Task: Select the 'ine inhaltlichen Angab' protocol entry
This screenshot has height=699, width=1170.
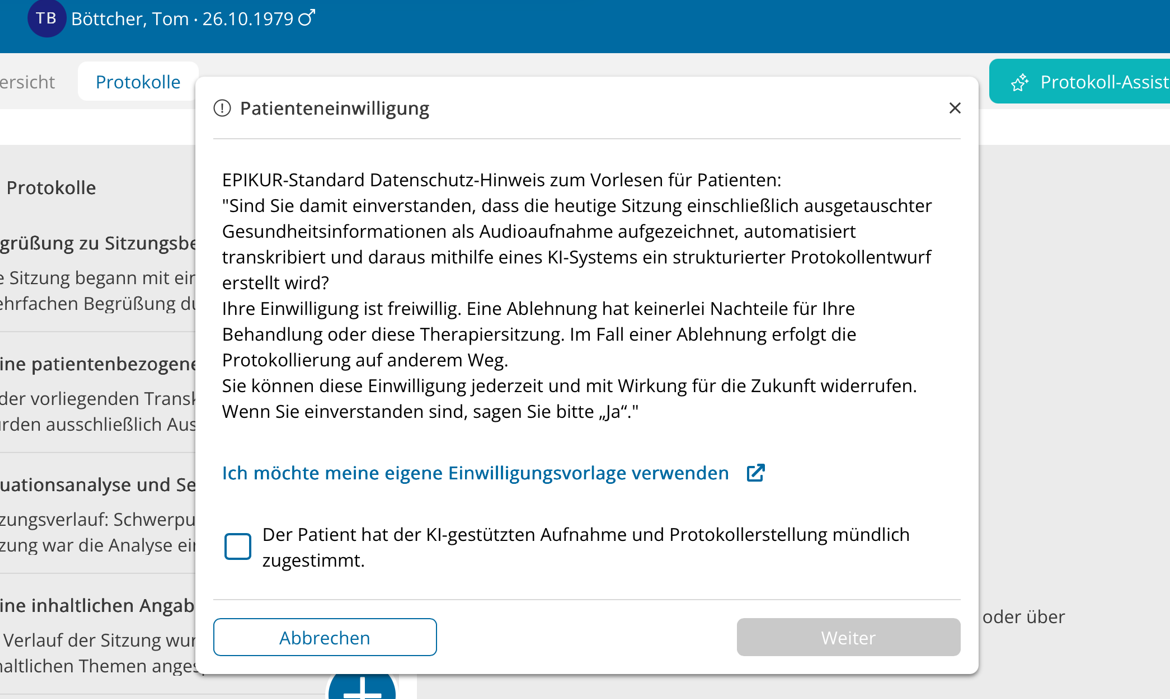Action: tap(98, 635)
